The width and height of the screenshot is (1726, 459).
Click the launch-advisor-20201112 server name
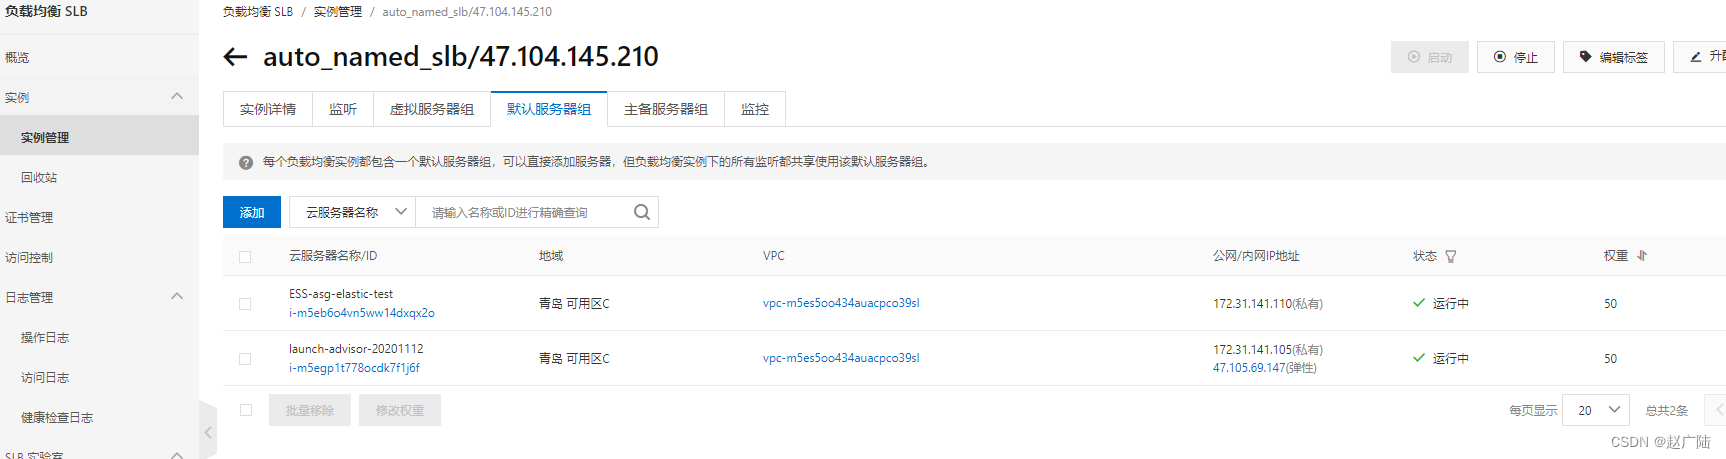(x=356, y=349)
